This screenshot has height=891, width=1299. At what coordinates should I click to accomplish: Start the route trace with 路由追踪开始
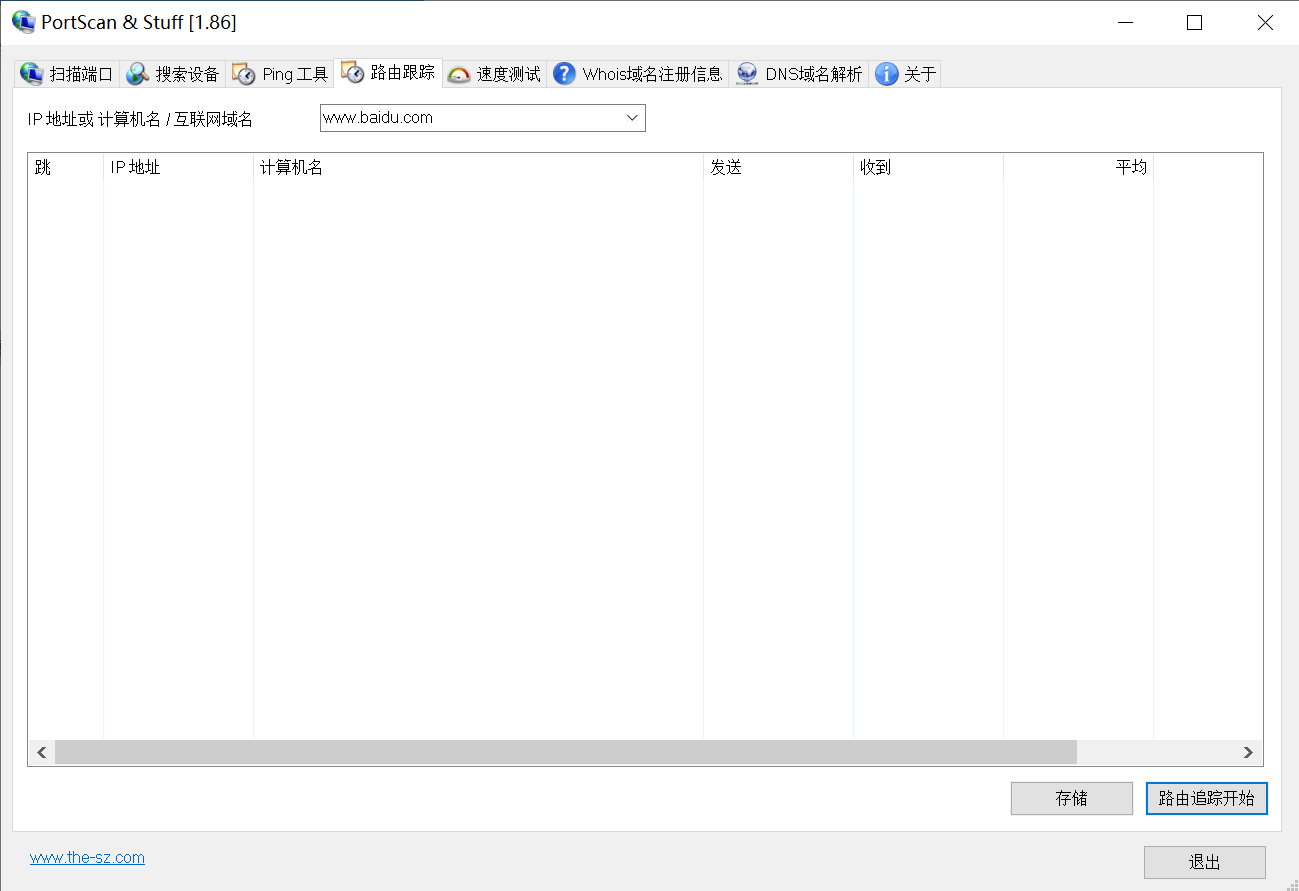(x=1206, y=798)
